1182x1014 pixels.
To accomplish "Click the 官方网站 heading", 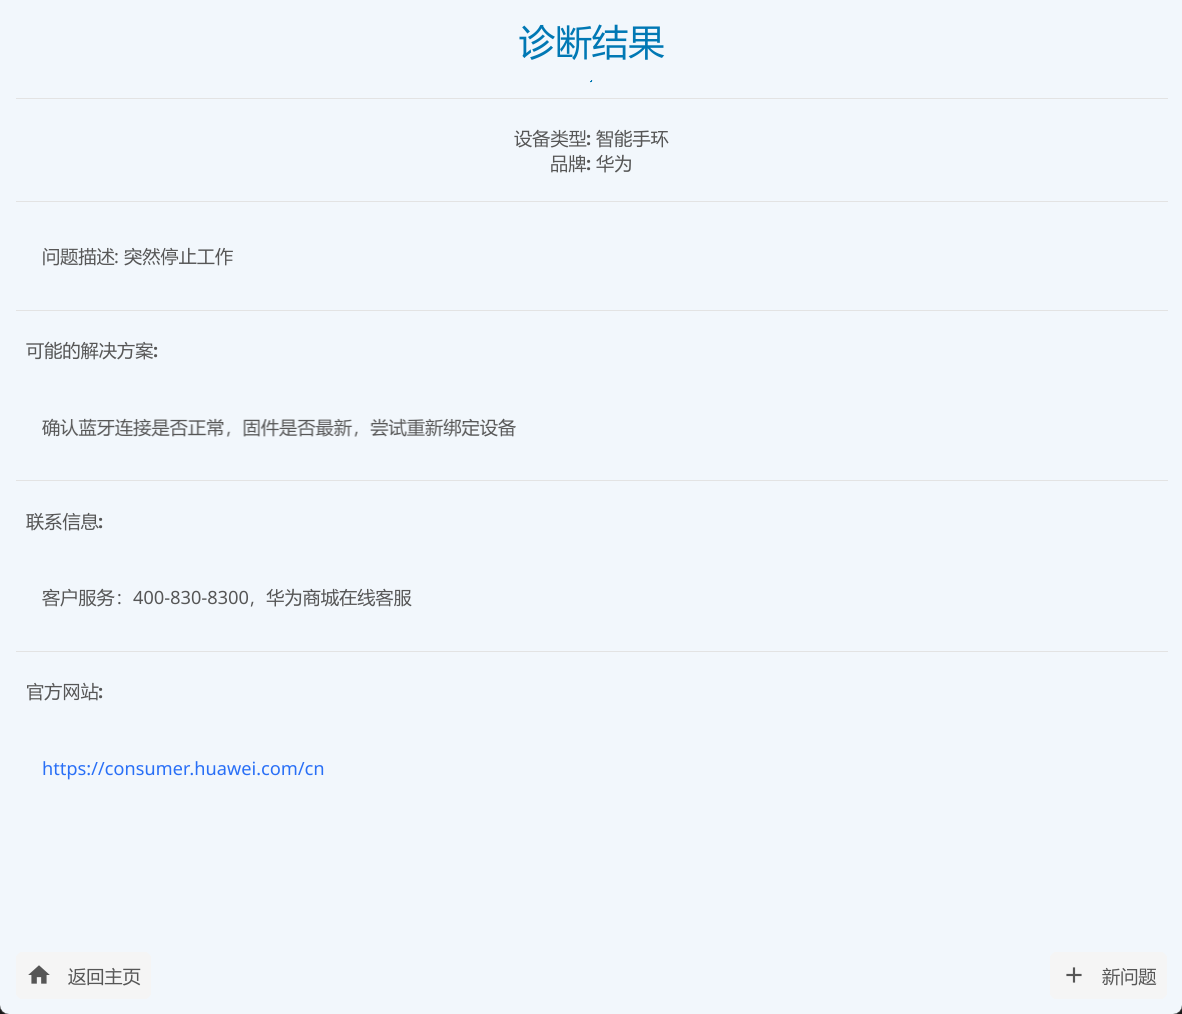I will [x=64, y=692].
